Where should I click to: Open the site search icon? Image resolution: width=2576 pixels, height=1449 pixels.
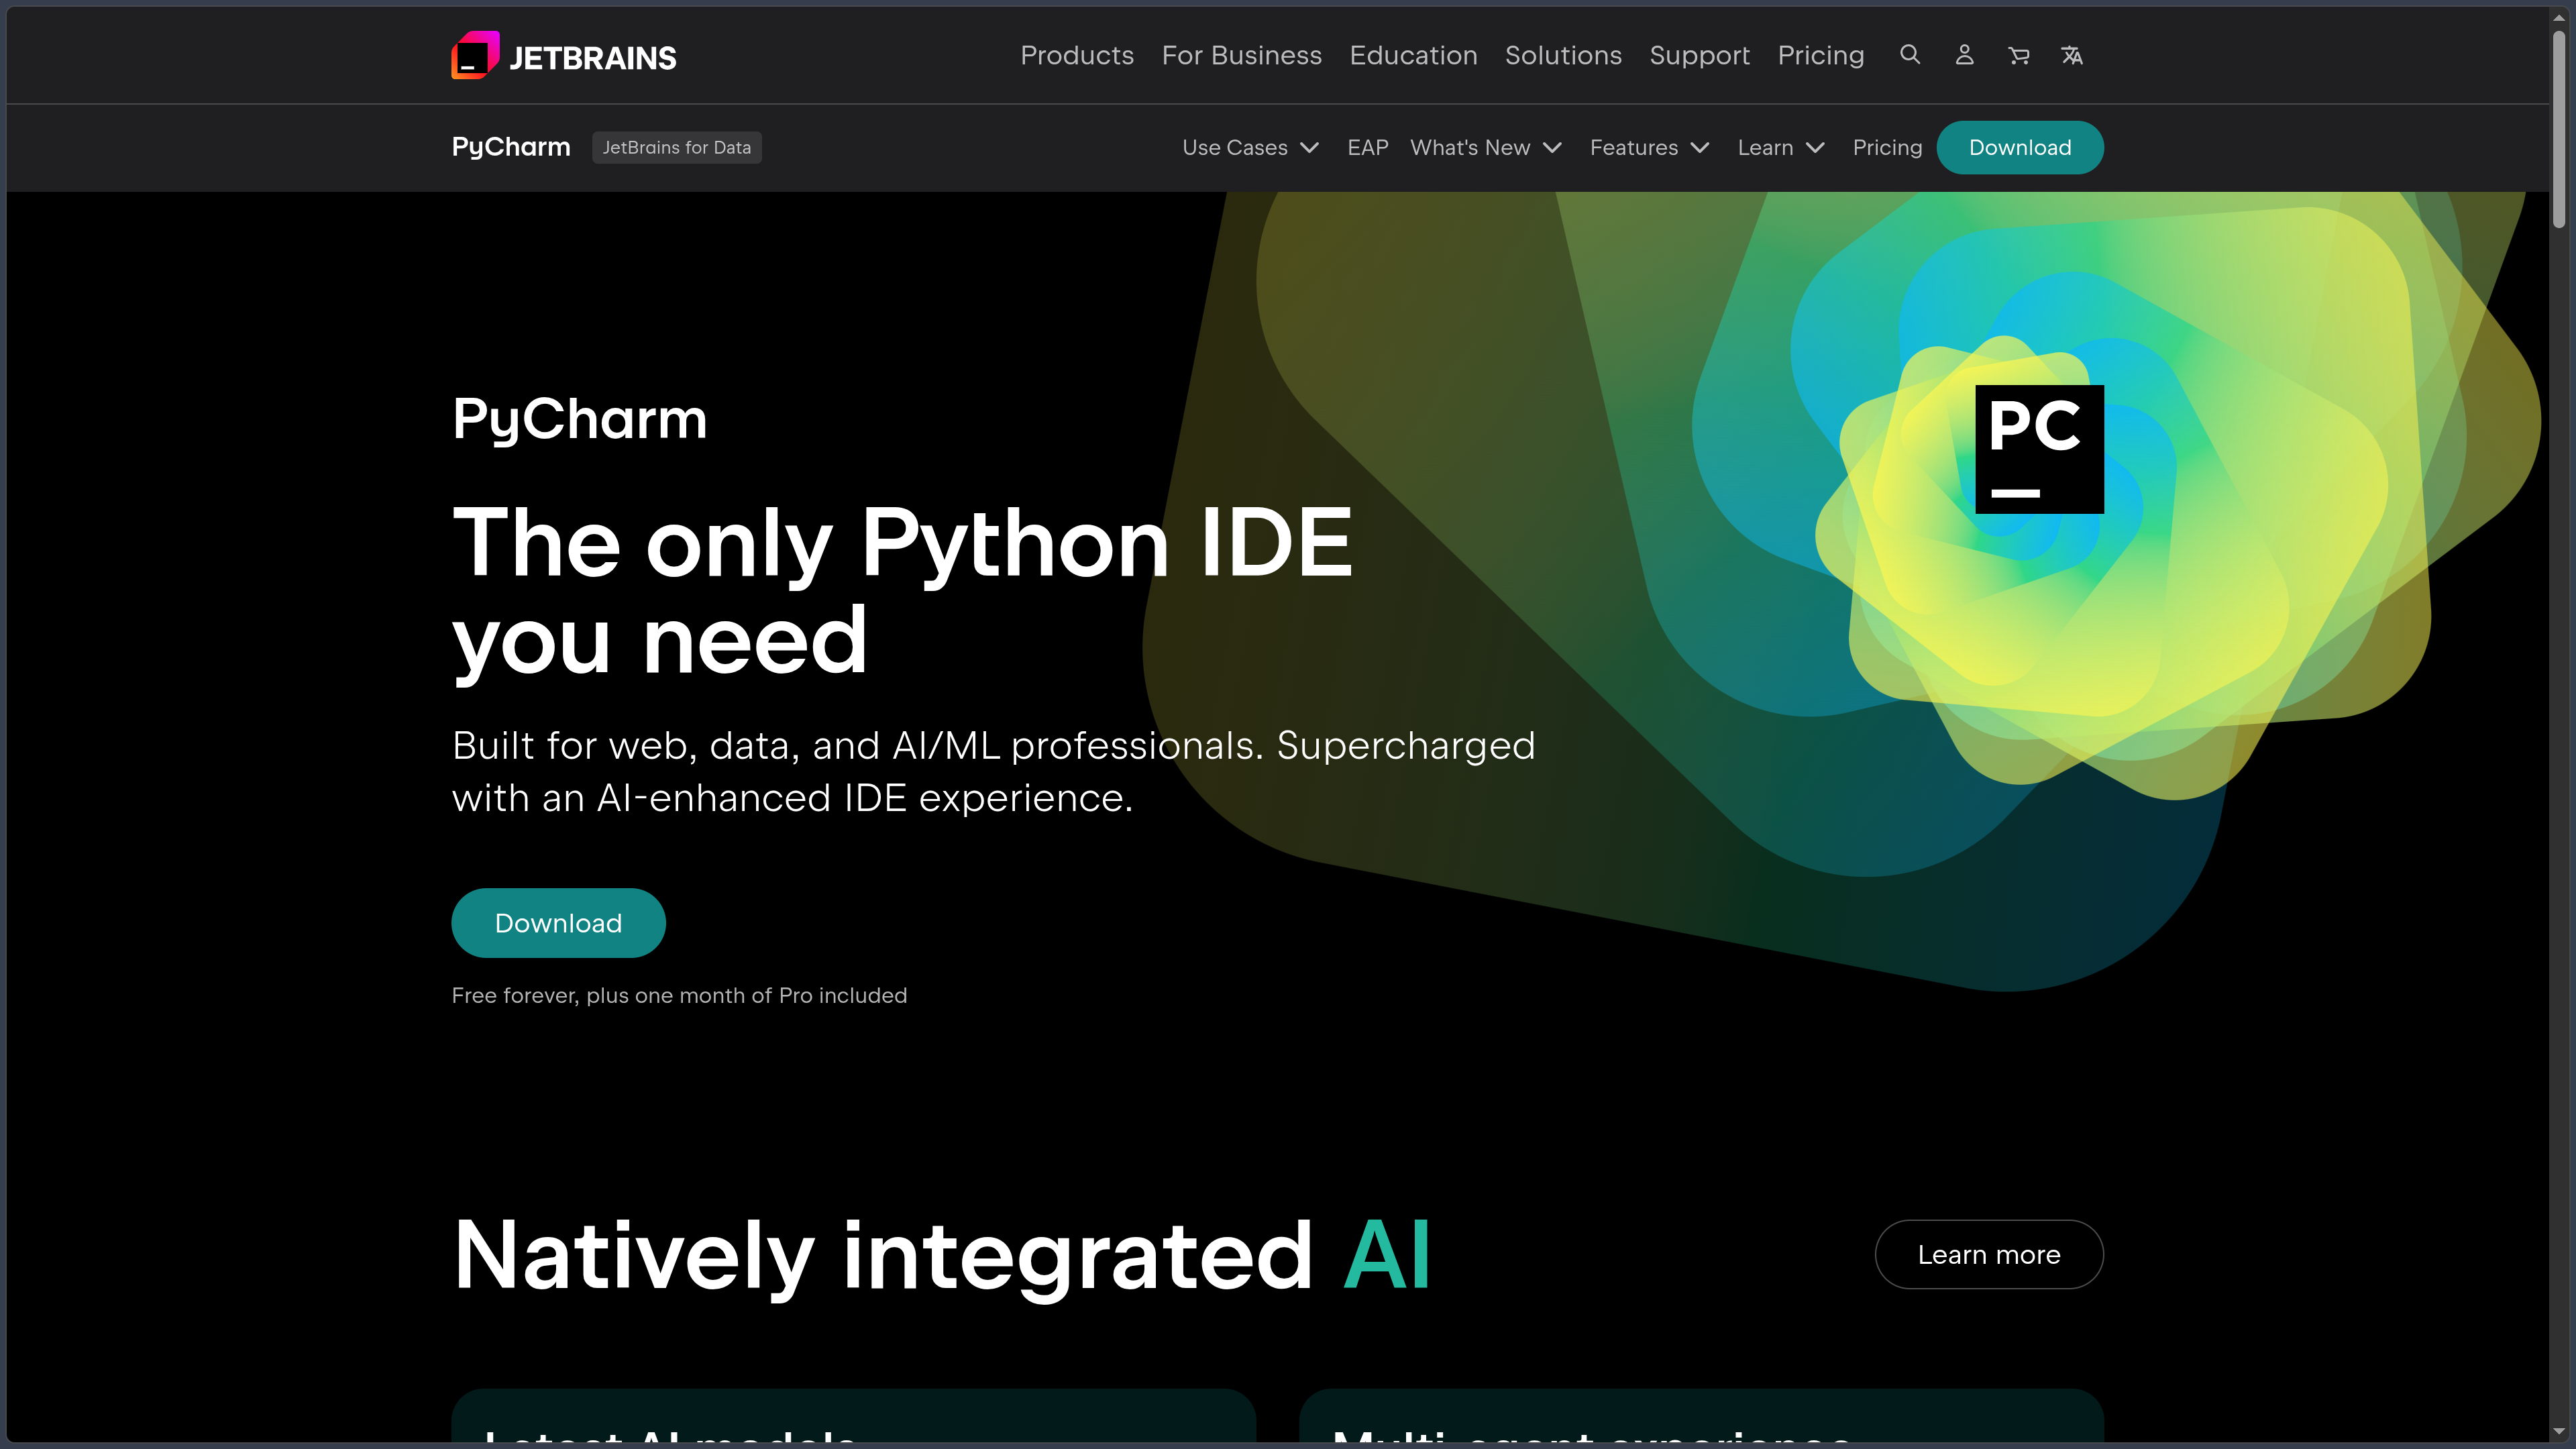1910,55
